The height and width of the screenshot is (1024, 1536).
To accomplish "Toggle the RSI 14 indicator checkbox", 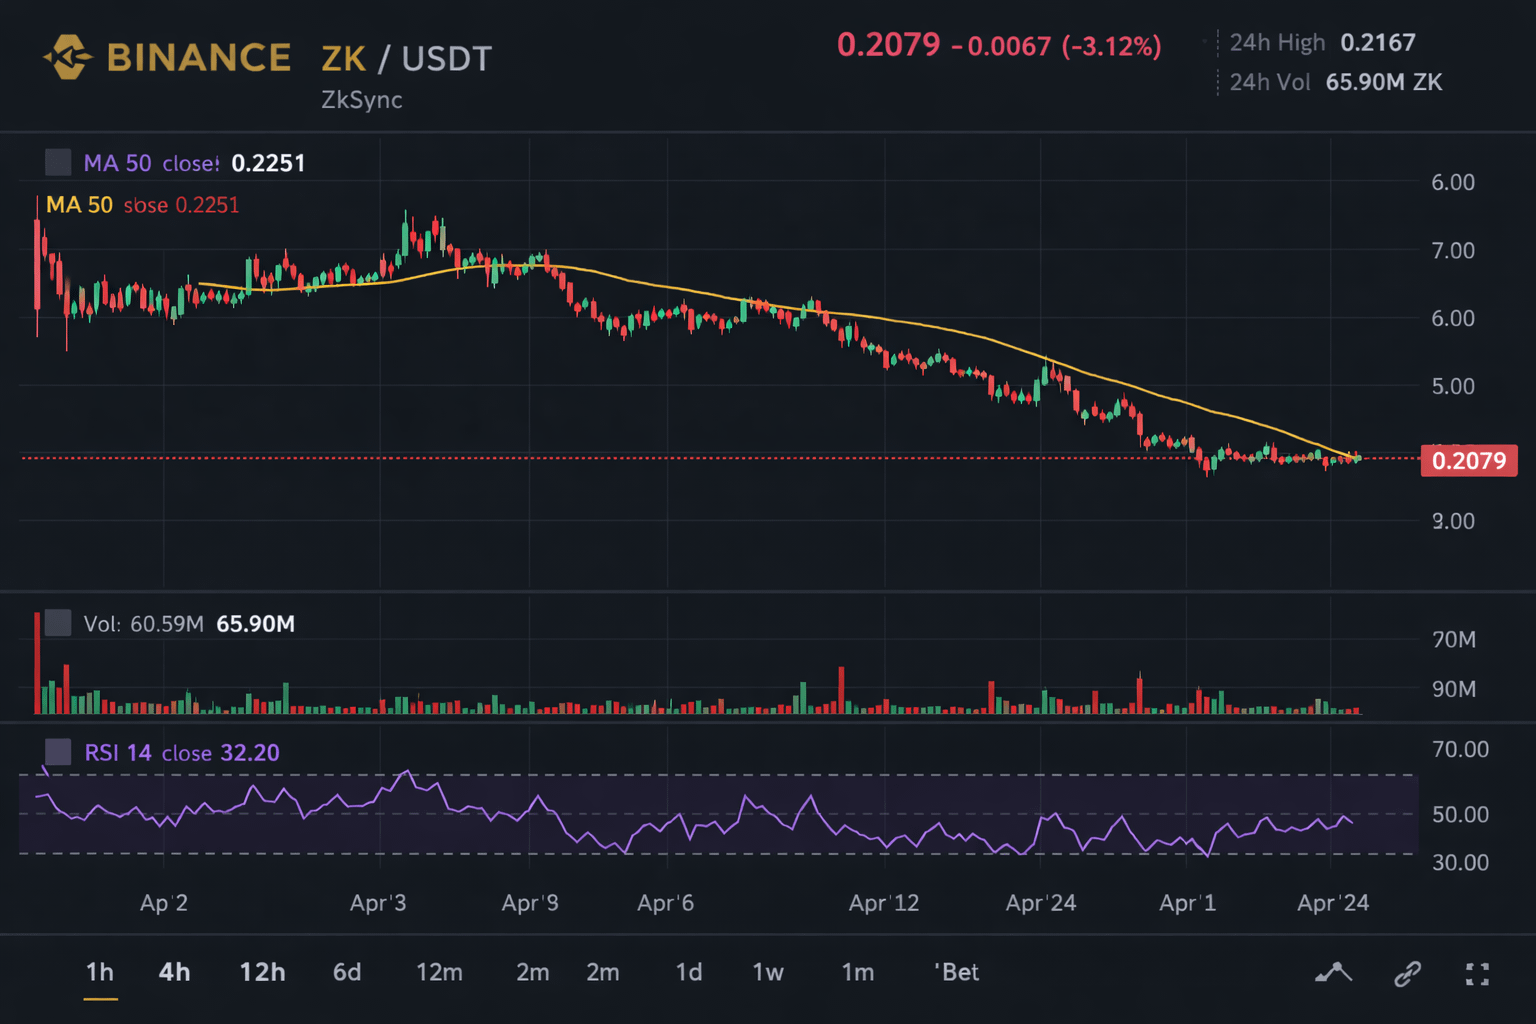I will click(58, 752).
